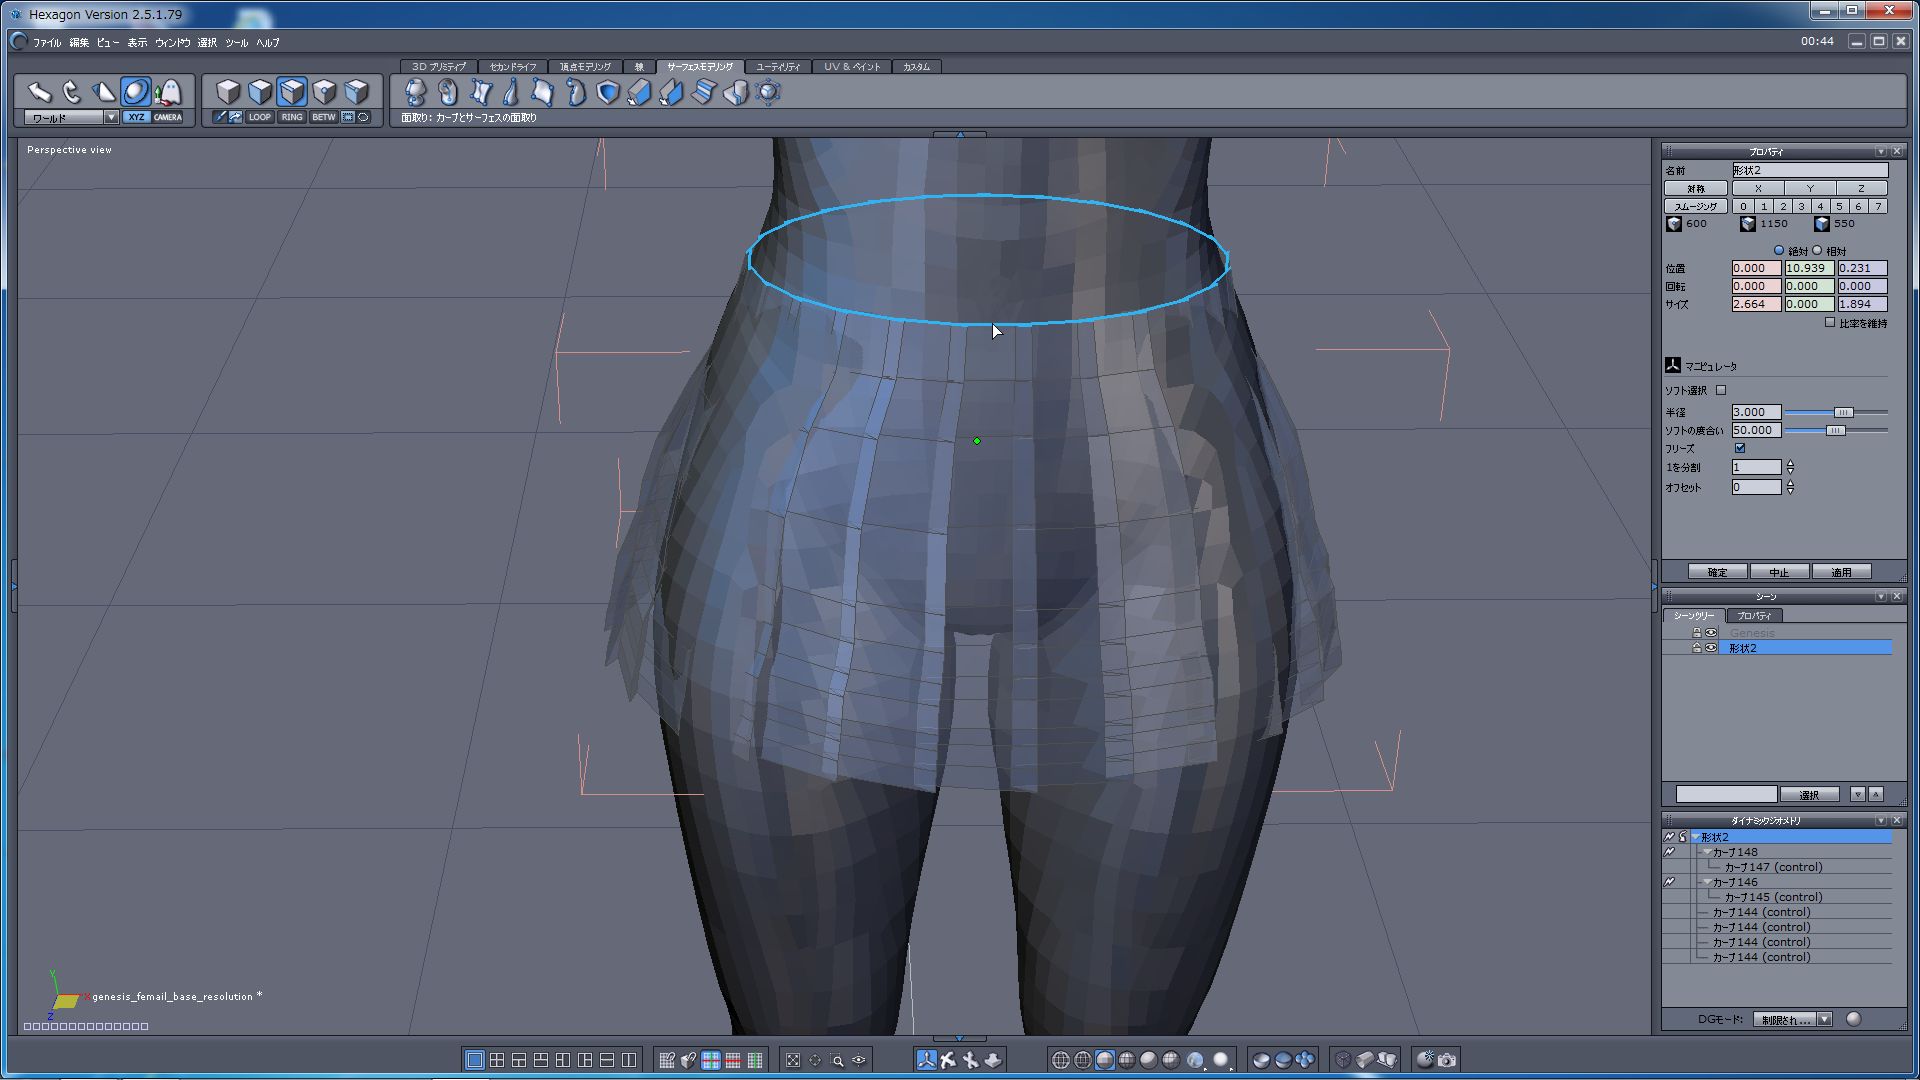Click the camera snapshot icon
The image size is (1920, 1080).
click(1447, 1060)
